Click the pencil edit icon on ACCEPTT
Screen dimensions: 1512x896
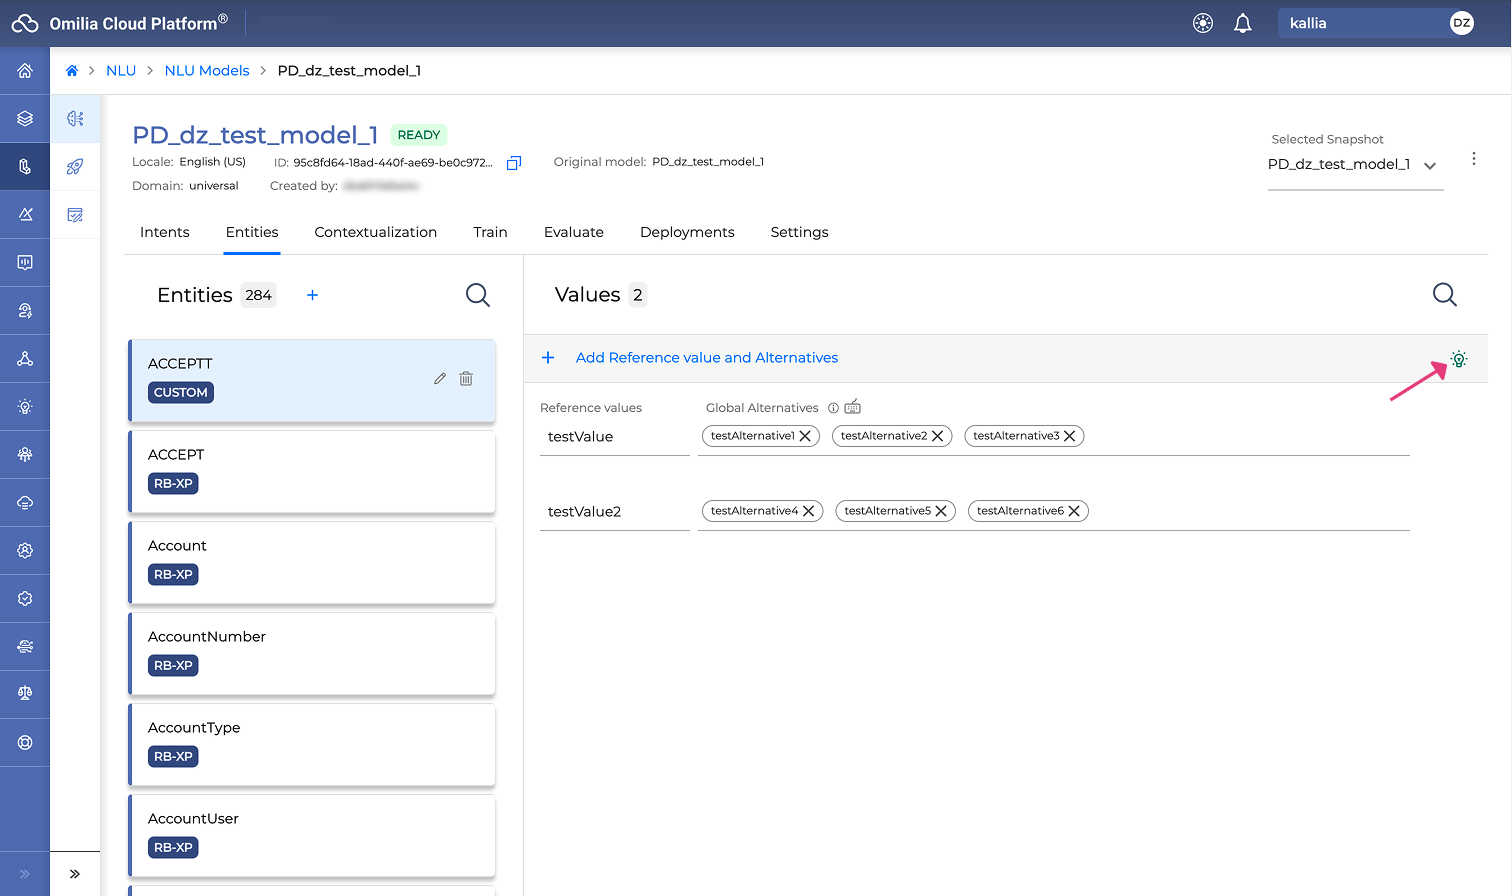440,379
